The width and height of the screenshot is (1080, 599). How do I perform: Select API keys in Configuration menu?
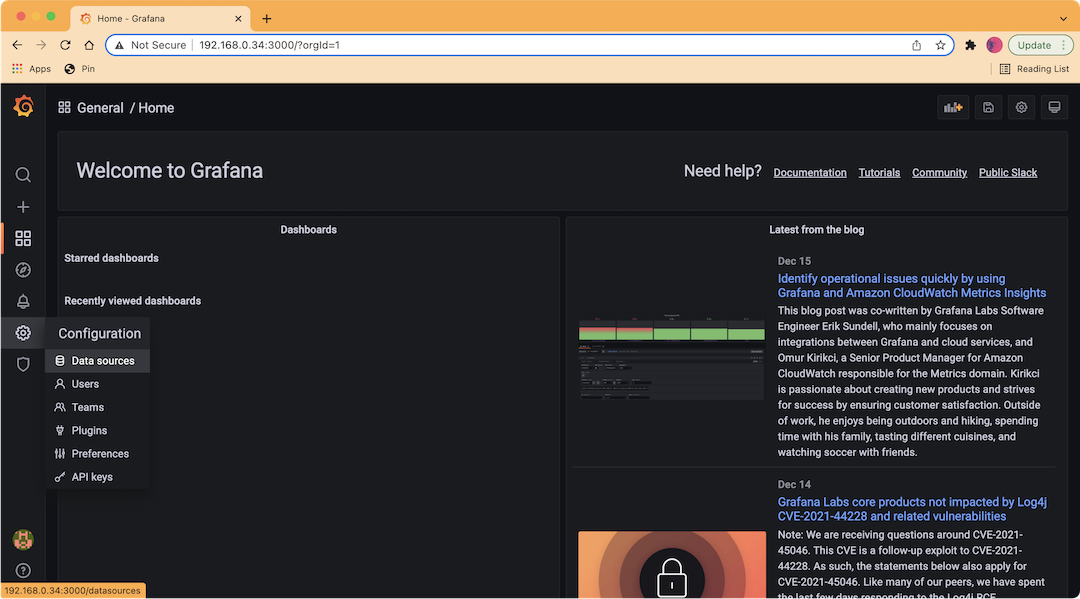[x=97, y=477]
